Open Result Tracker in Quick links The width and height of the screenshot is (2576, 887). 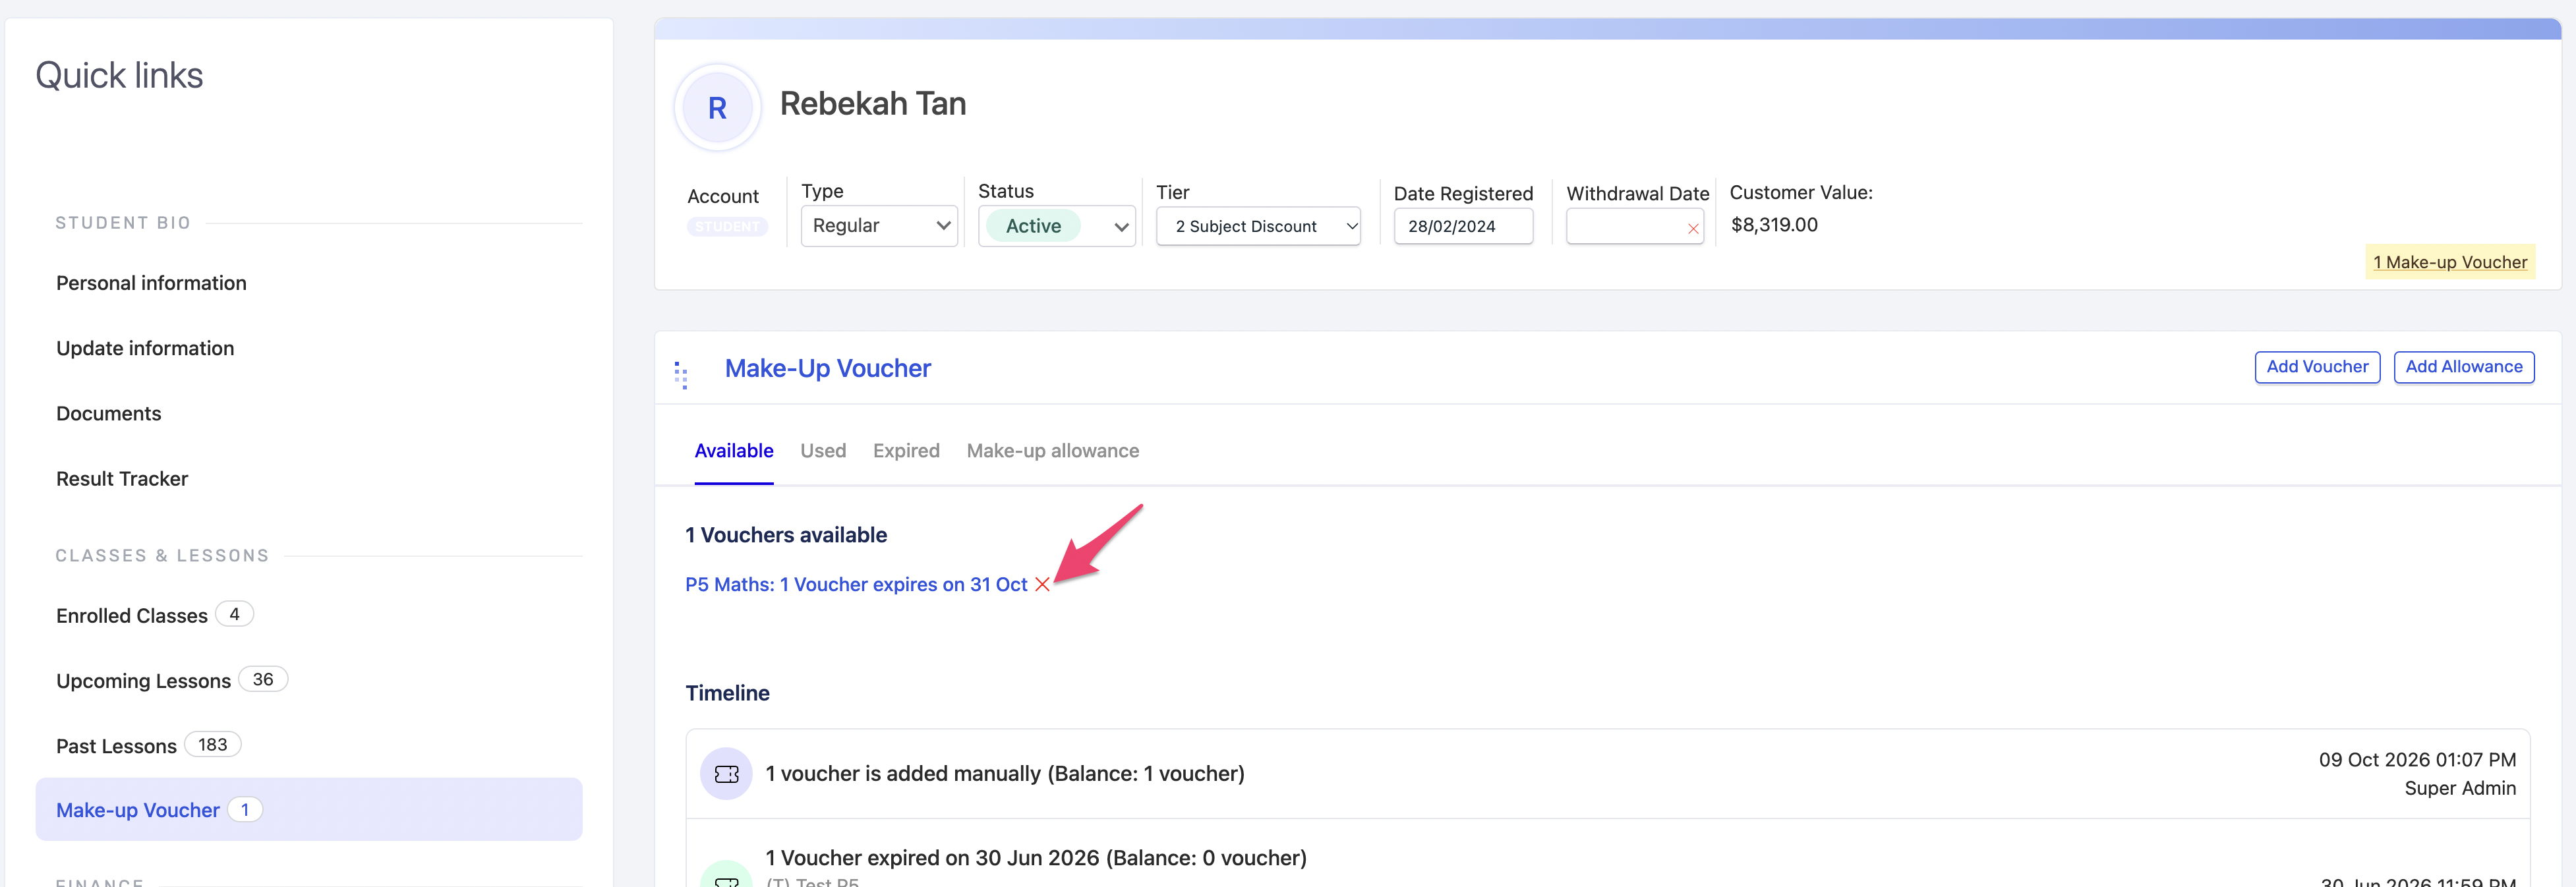[x=122, y=479]
